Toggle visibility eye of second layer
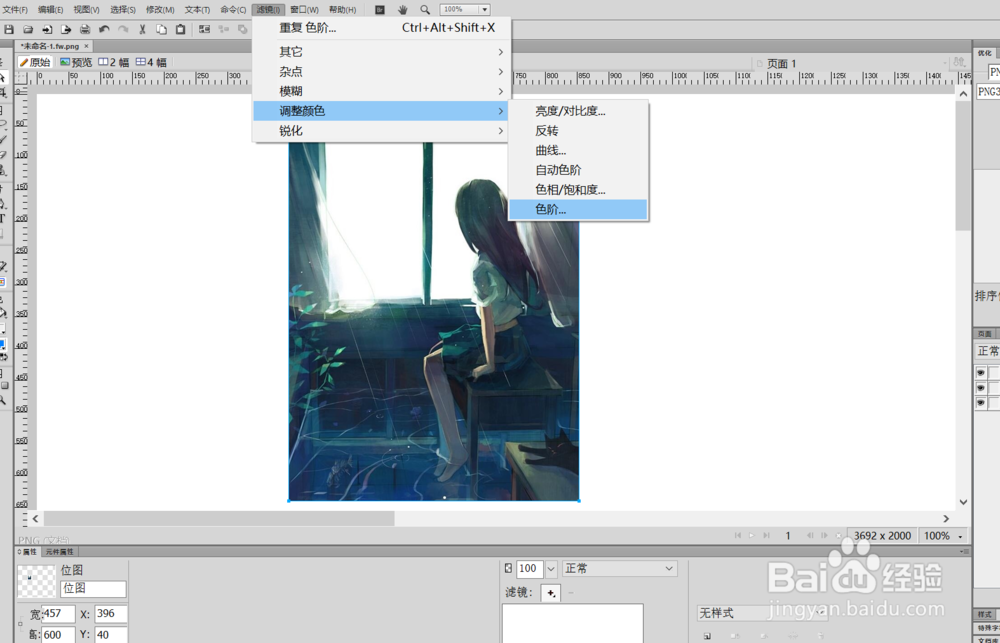Image resolution: width=1000 pixels, height=643 pixels. [981, 388]
